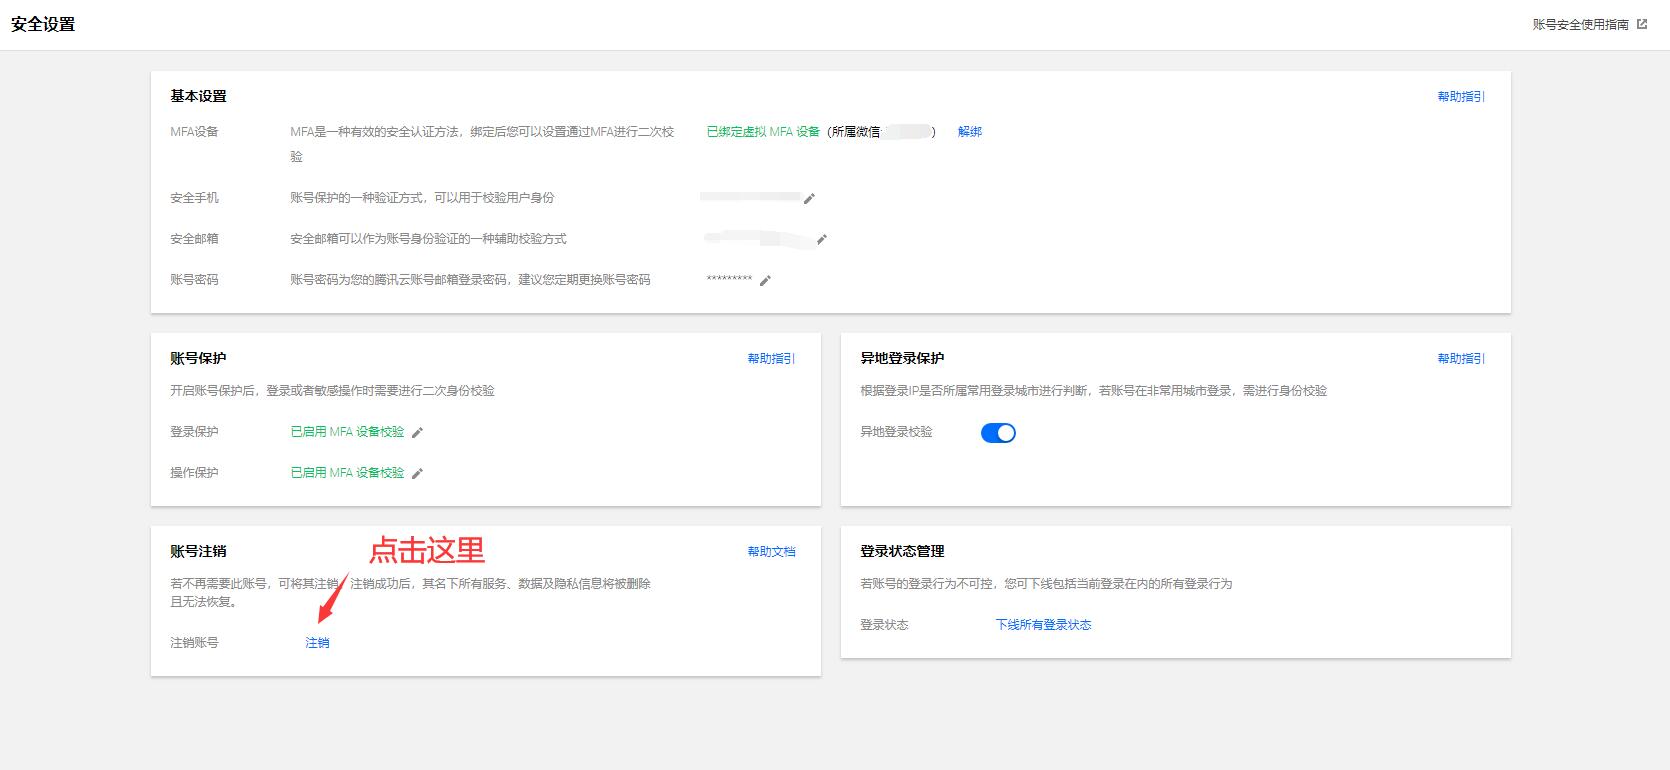
Task: Click the 操作保护 row label
Action: 194,472
